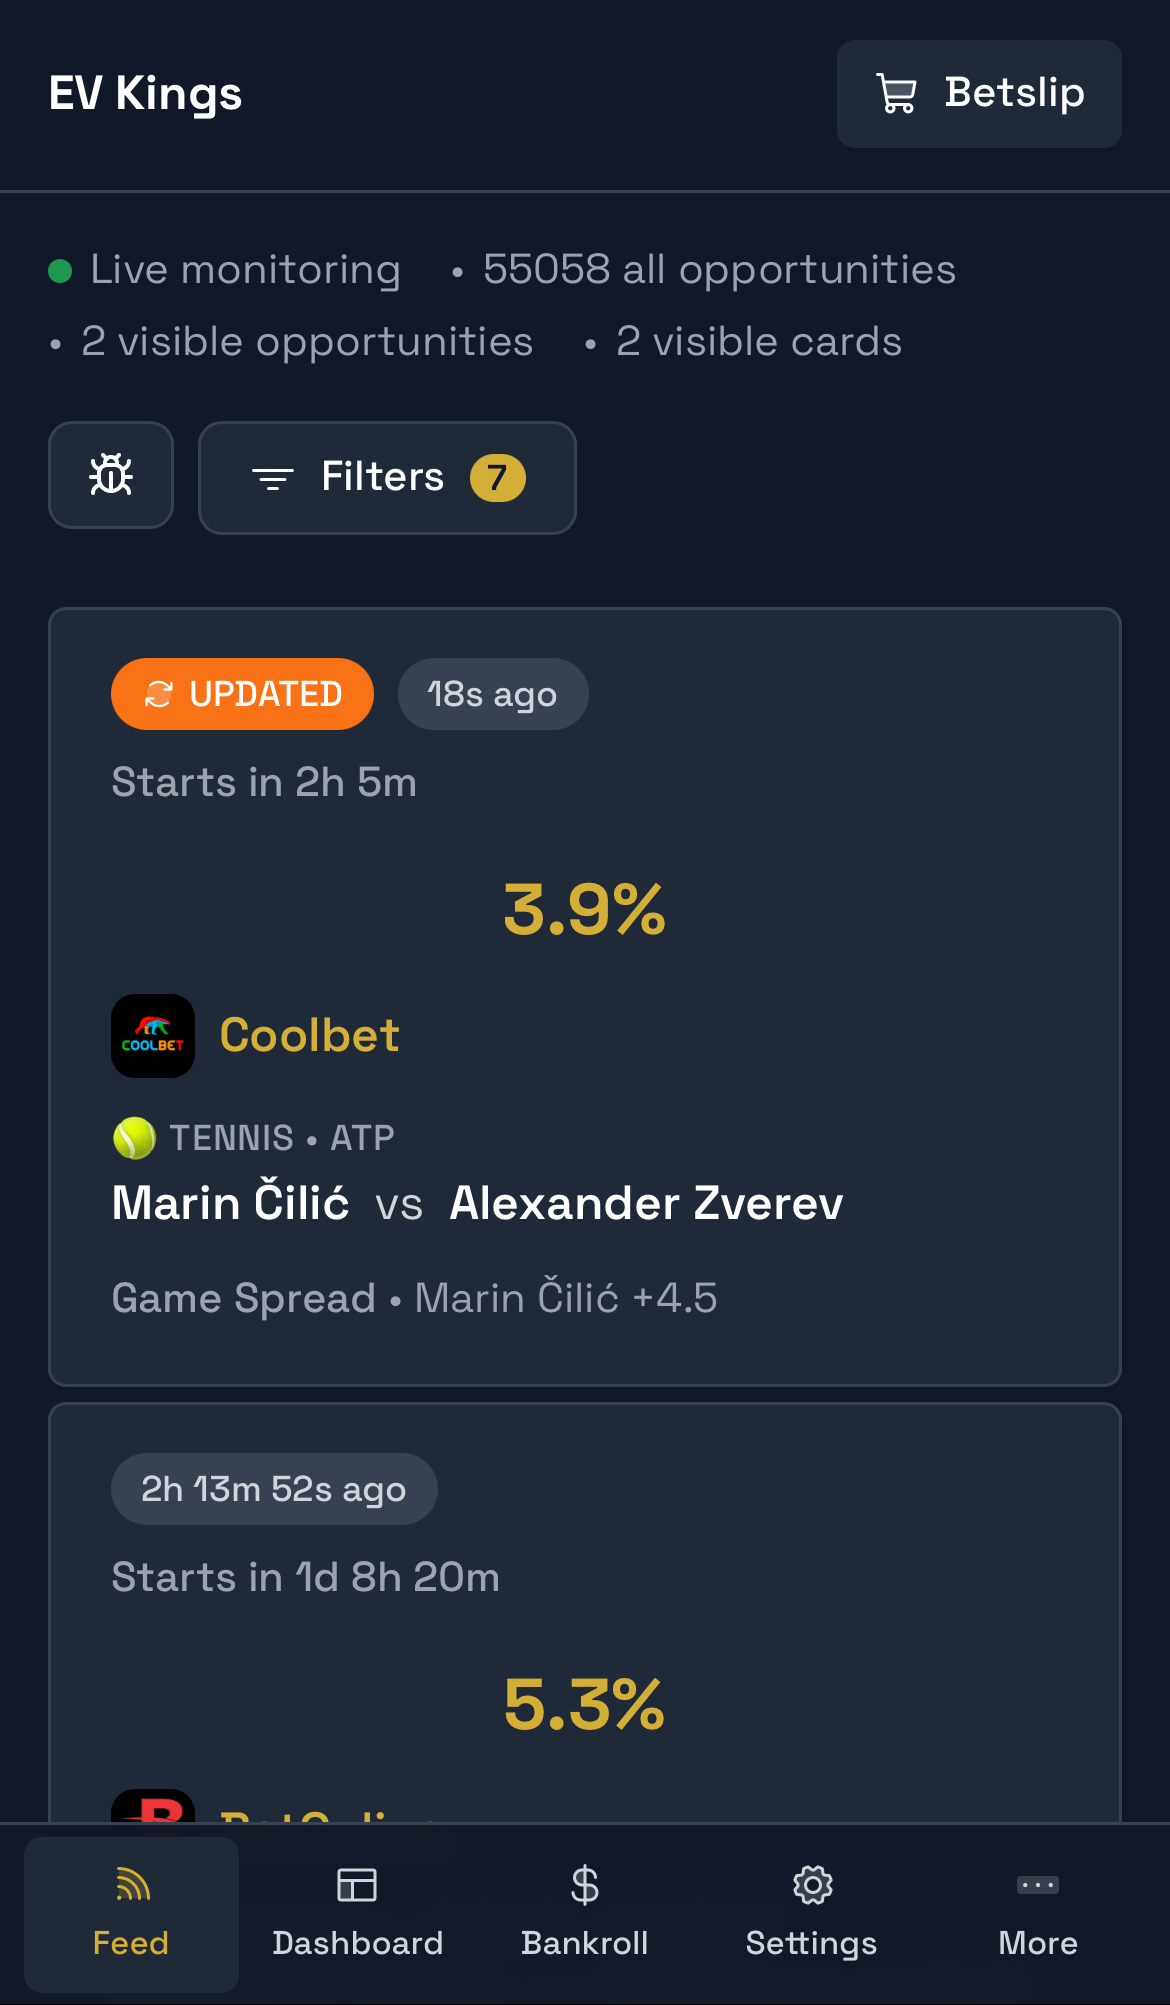Click the 3.9% EV value
This screenshot has height=2005, width=1170.
[584, 910]
